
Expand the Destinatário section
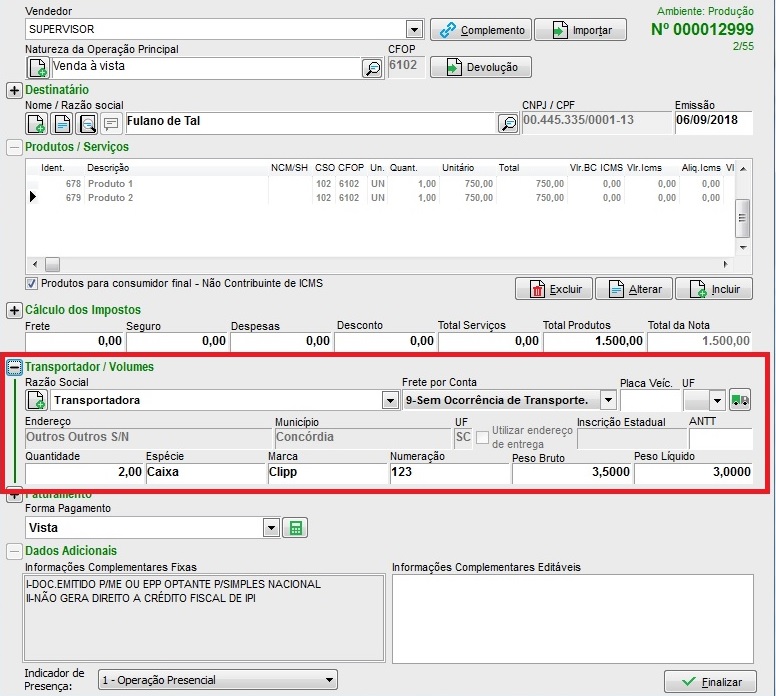click(x=14, y=90)
